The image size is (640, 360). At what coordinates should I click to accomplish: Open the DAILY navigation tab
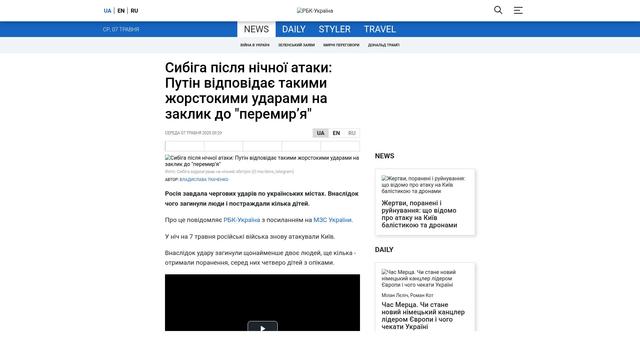click(x=294, y=29)
